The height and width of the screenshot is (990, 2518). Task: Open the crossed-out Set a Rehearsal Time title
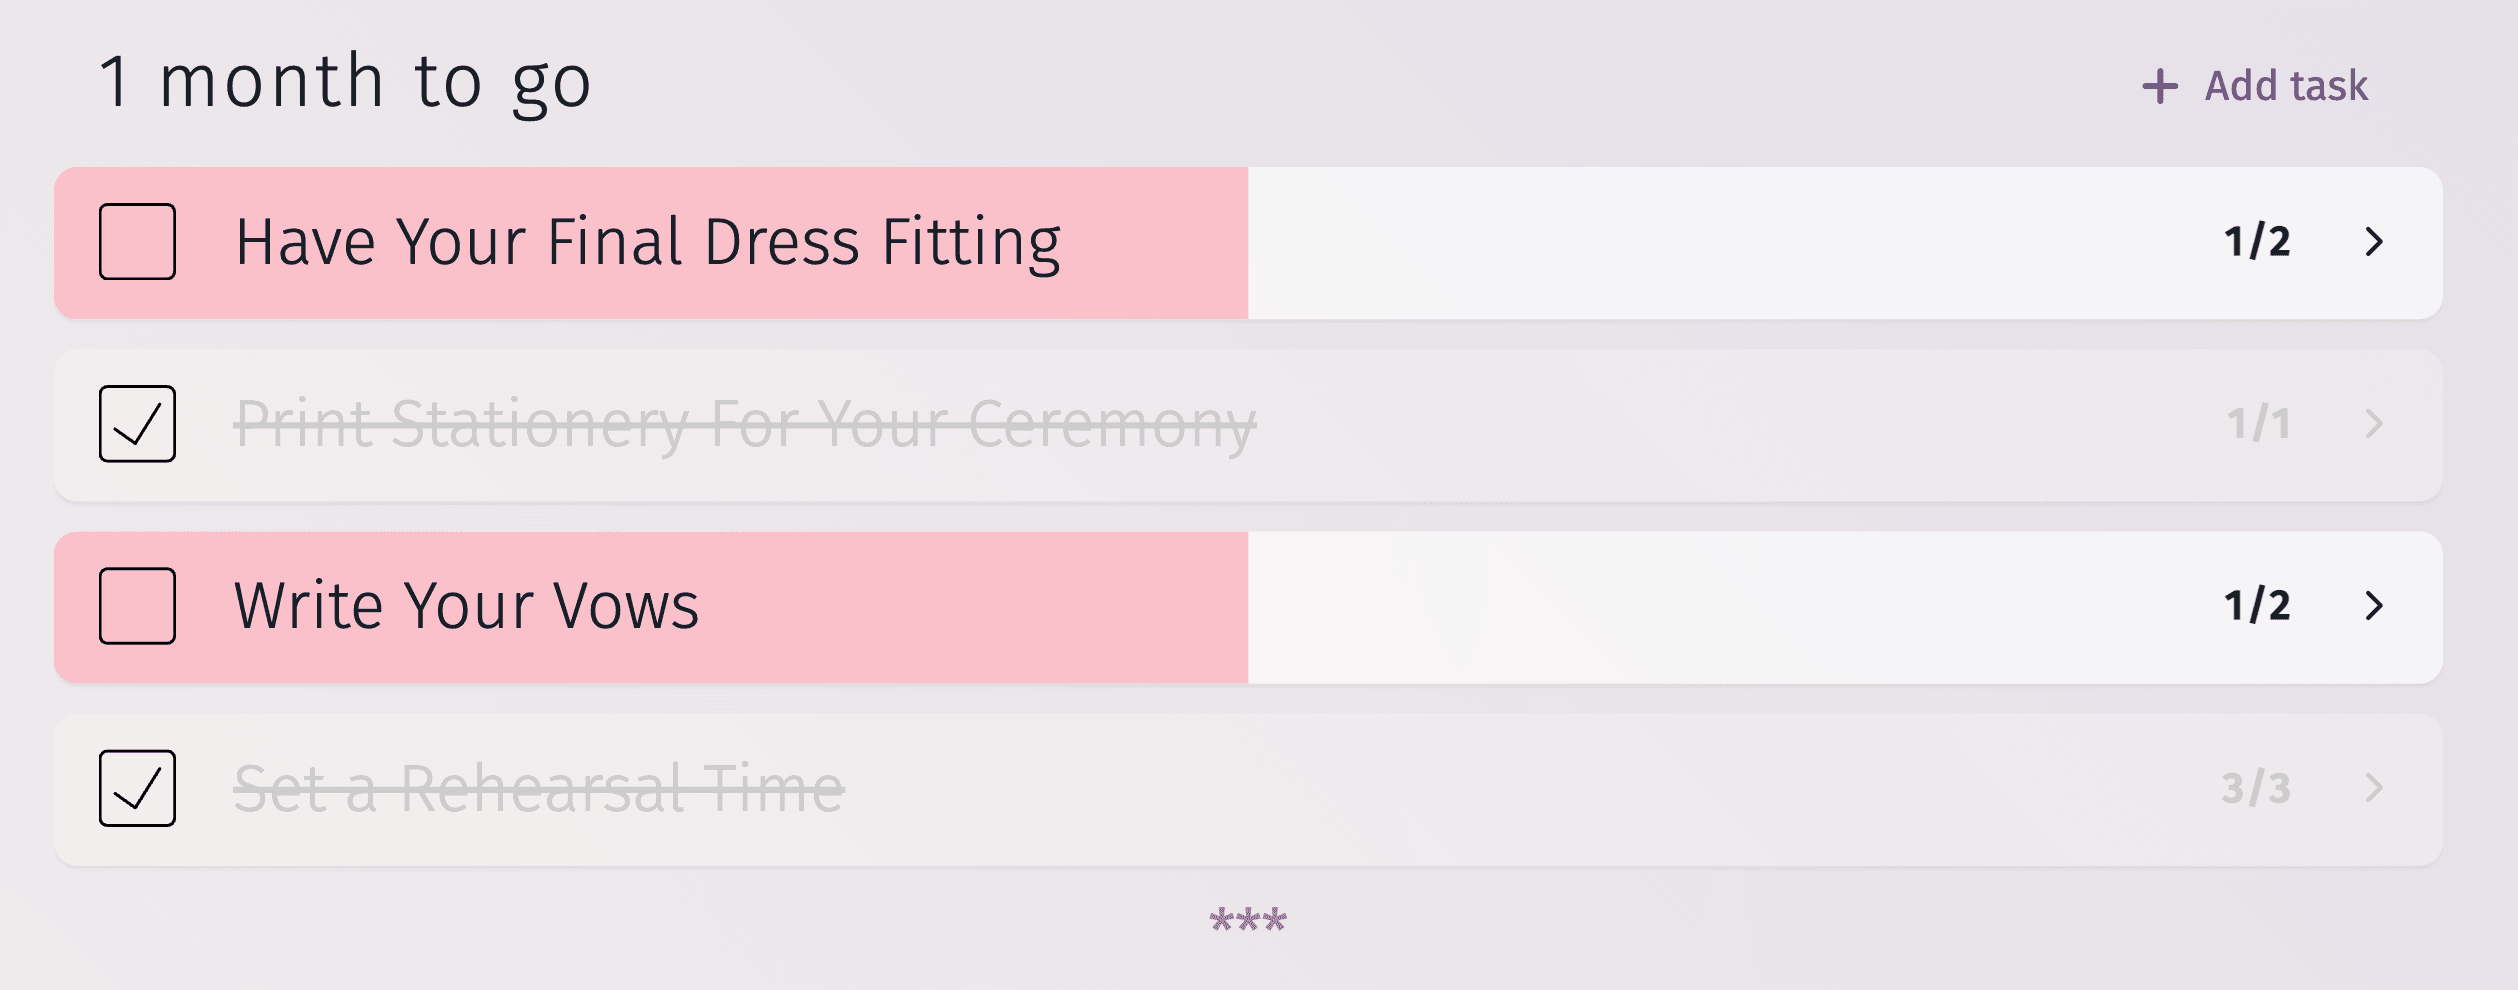539,788
